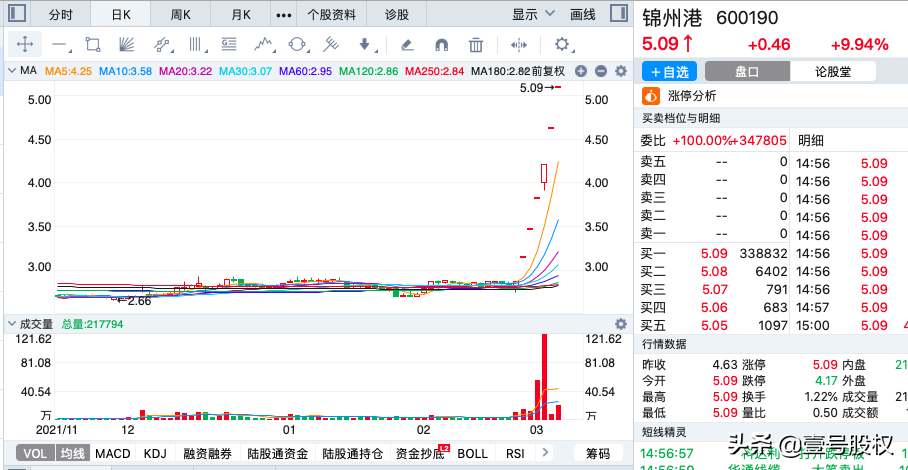
Task: Click the plus icon in MA bar
Action: click(x=581, y=71)
